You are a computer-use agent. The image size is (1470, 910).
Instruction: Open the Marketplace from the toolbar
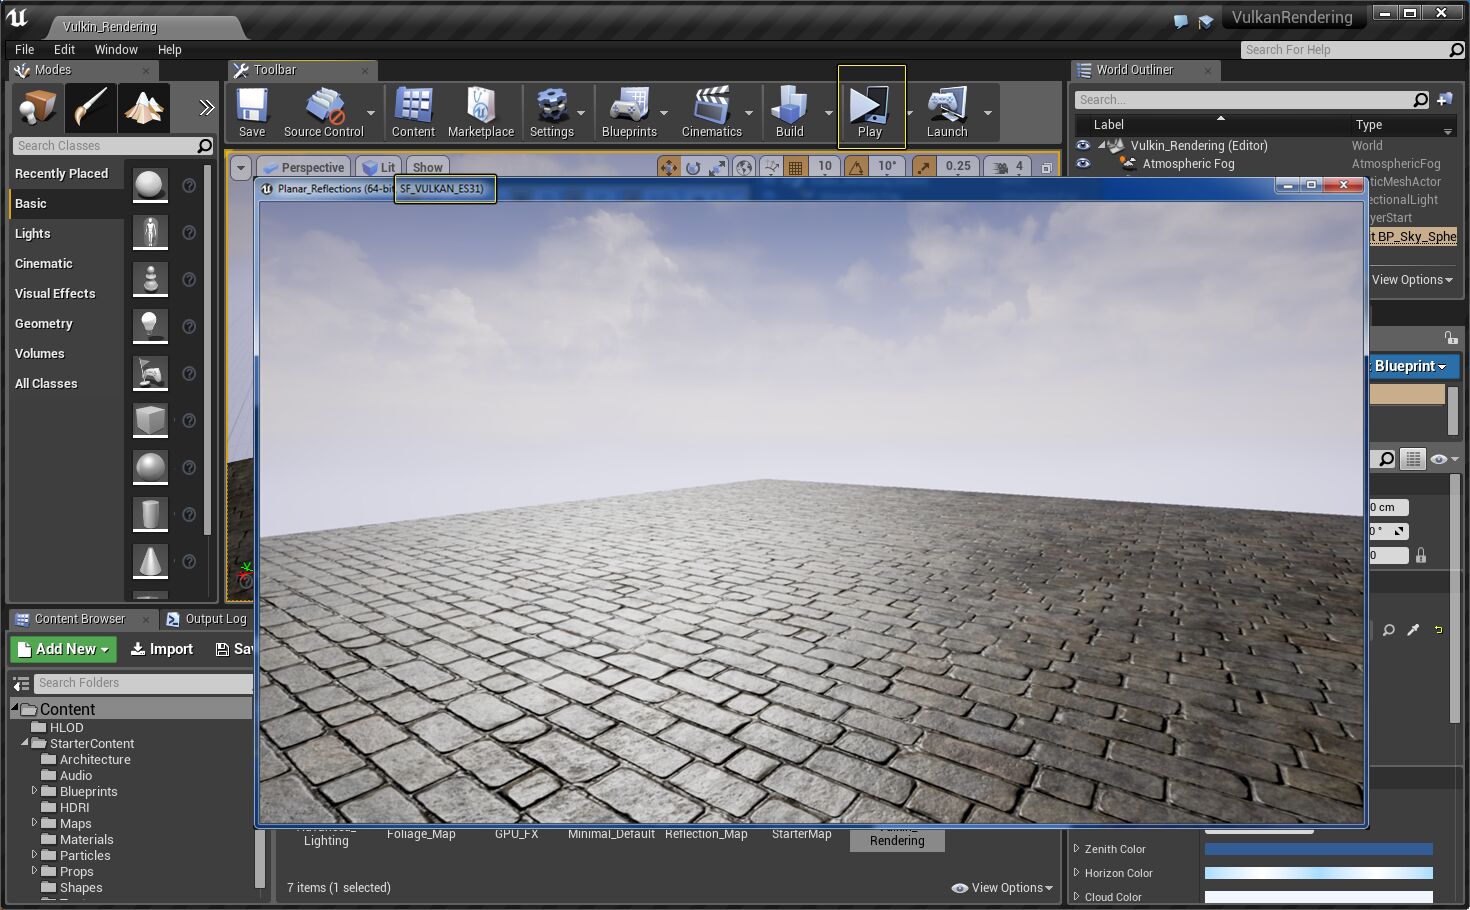click(480, 112)
